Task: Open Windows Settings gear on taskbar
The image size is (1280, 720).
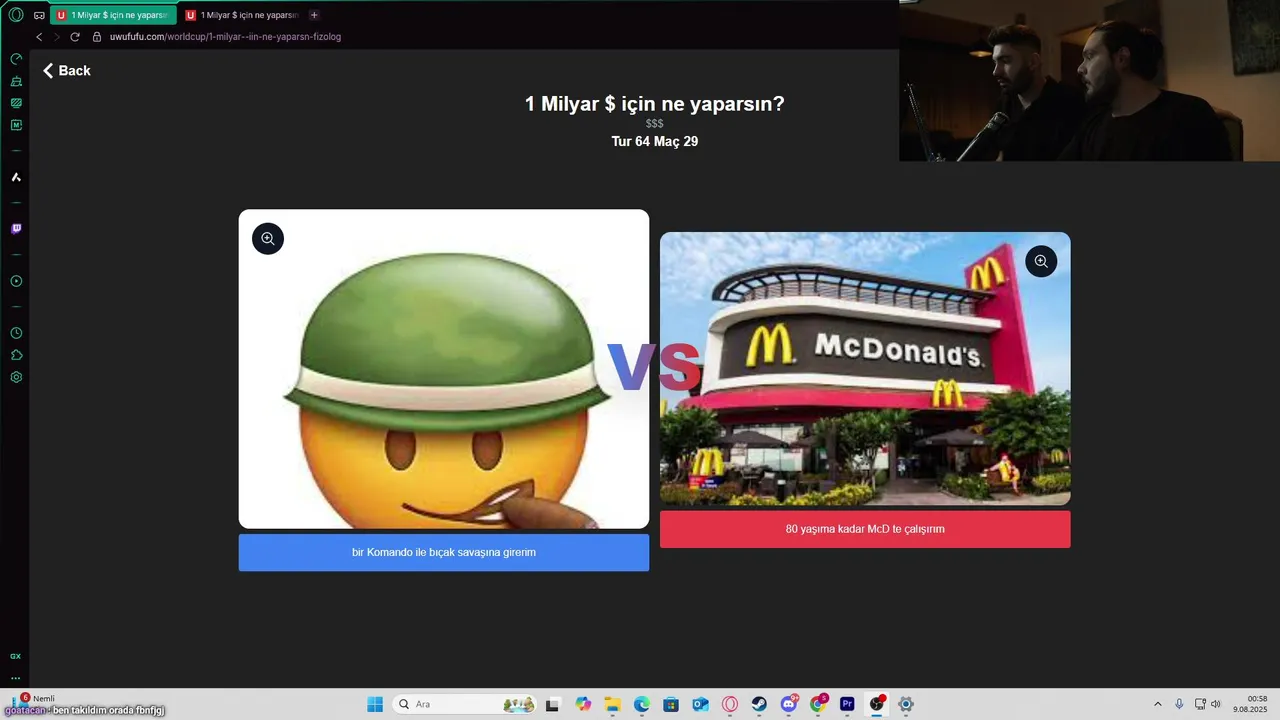Action: click(906, 704)
